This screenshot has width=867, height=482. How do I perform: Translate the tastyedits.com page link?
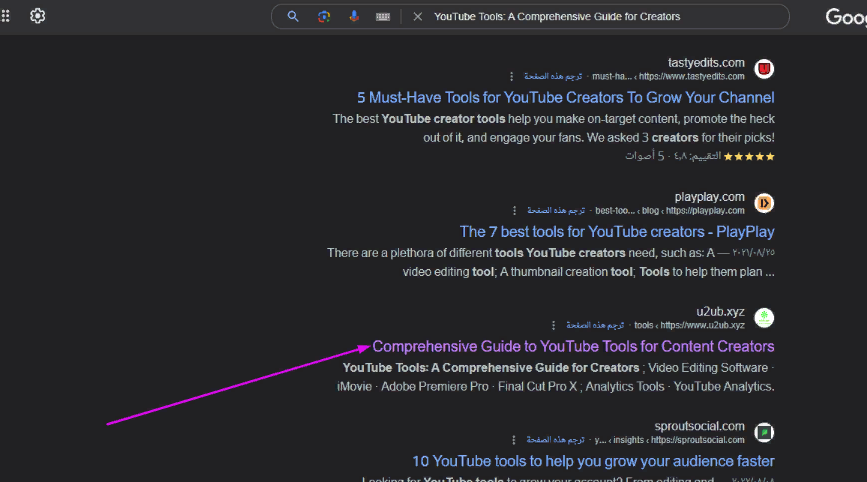click(x=553, y=76)
